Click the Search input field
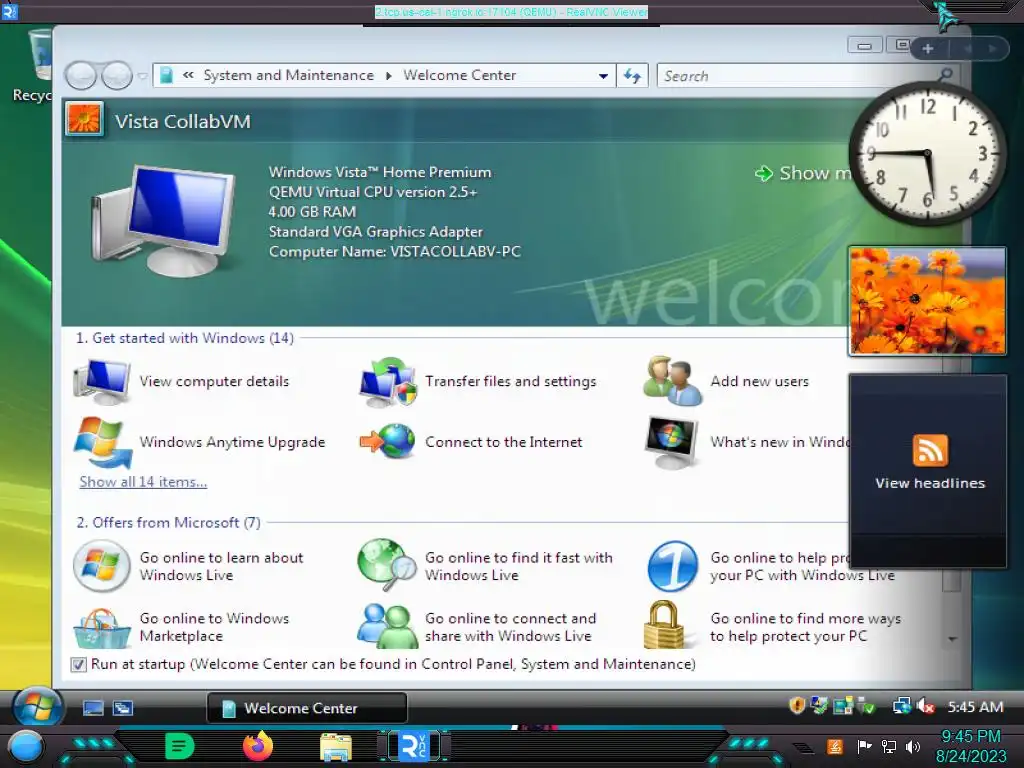This screenshot has height=768, width=1024. pos(801,76)
